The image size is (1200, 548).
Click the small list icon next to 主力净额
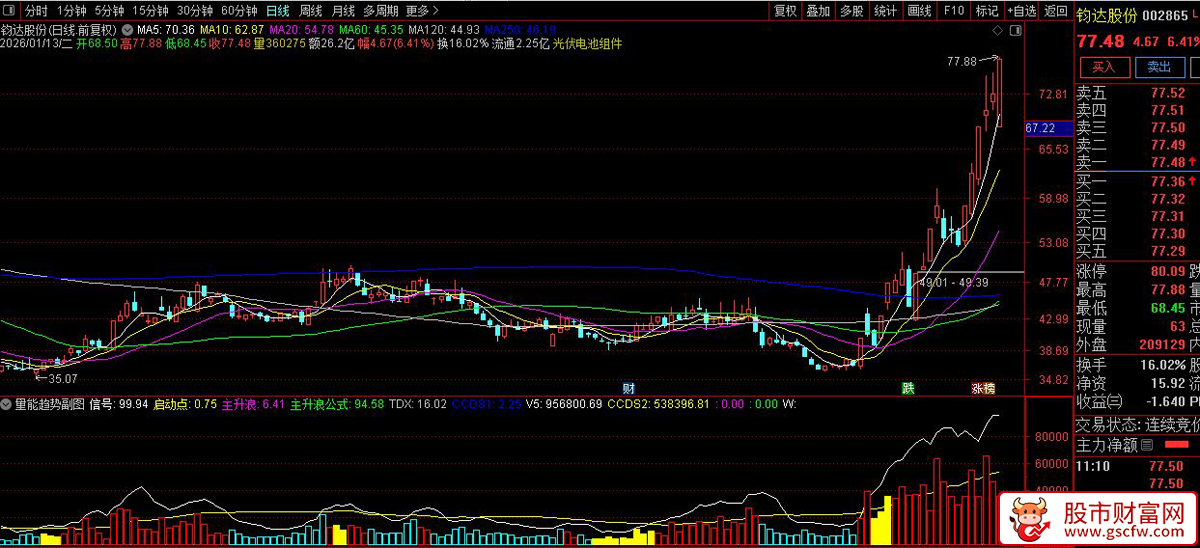click(x=1147, y=446)
